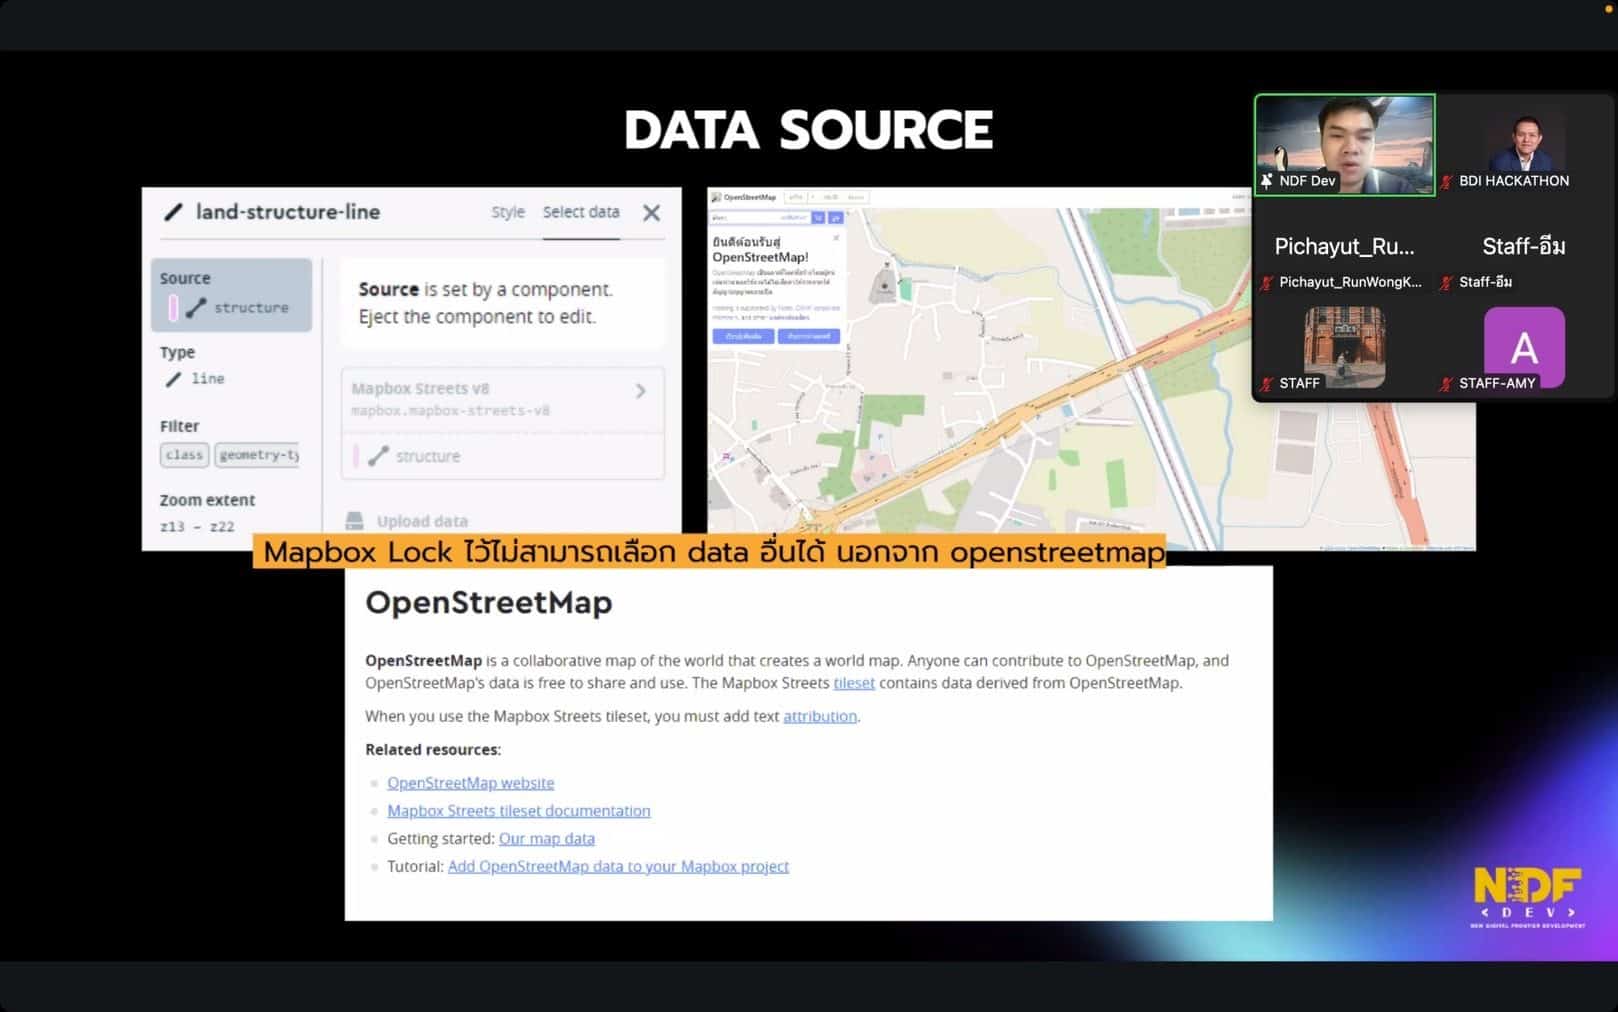Click the attribution hyperlink
1618x1012 pixels.
(819, 716)
